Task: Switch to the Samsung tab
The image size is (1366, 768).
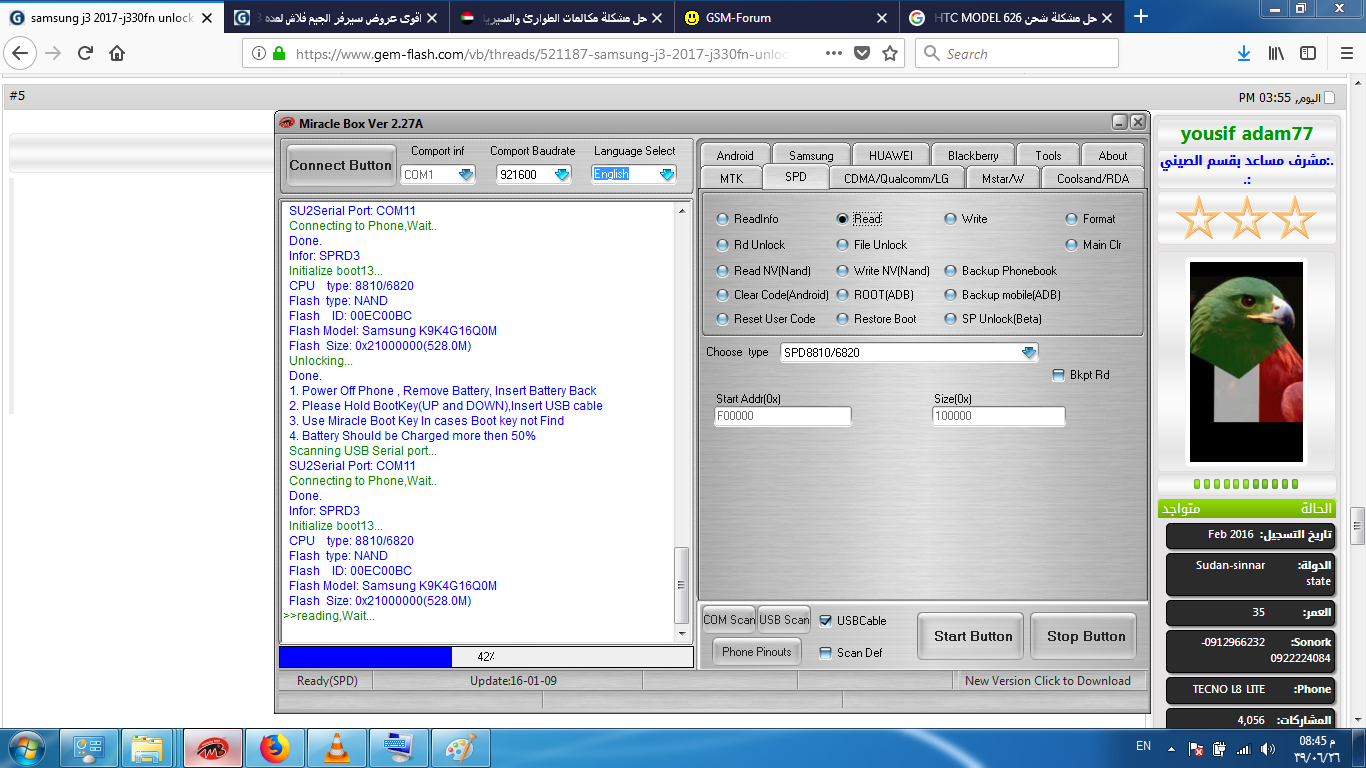Action: [x=811, y=155]
